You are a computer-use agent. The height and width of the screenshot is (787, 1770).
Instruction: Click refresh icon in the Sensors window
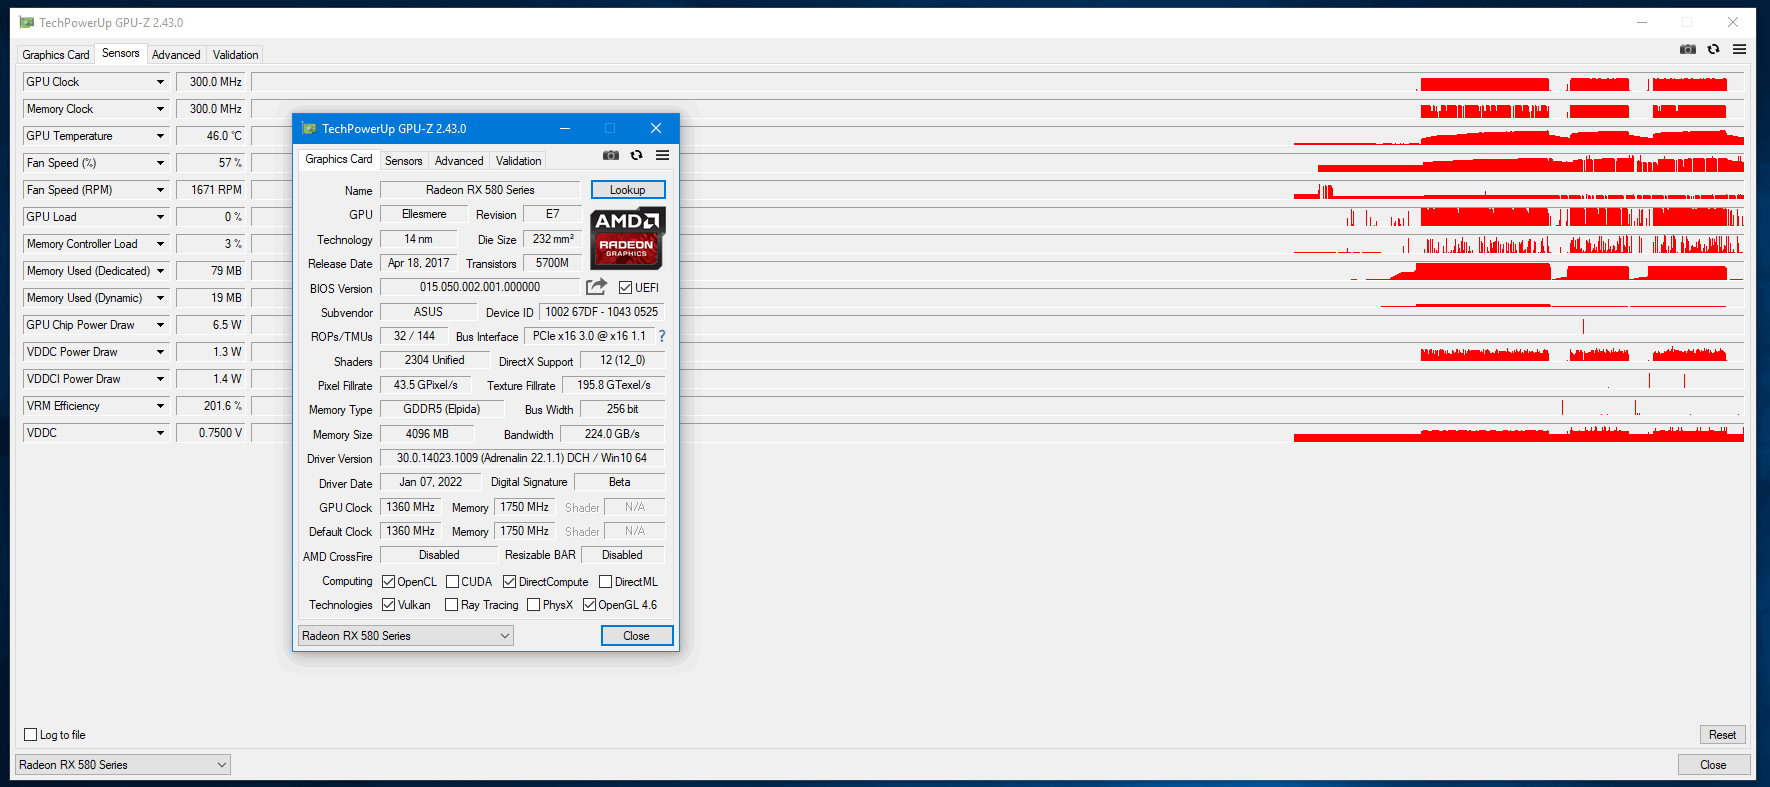[x=1713, y=49]
